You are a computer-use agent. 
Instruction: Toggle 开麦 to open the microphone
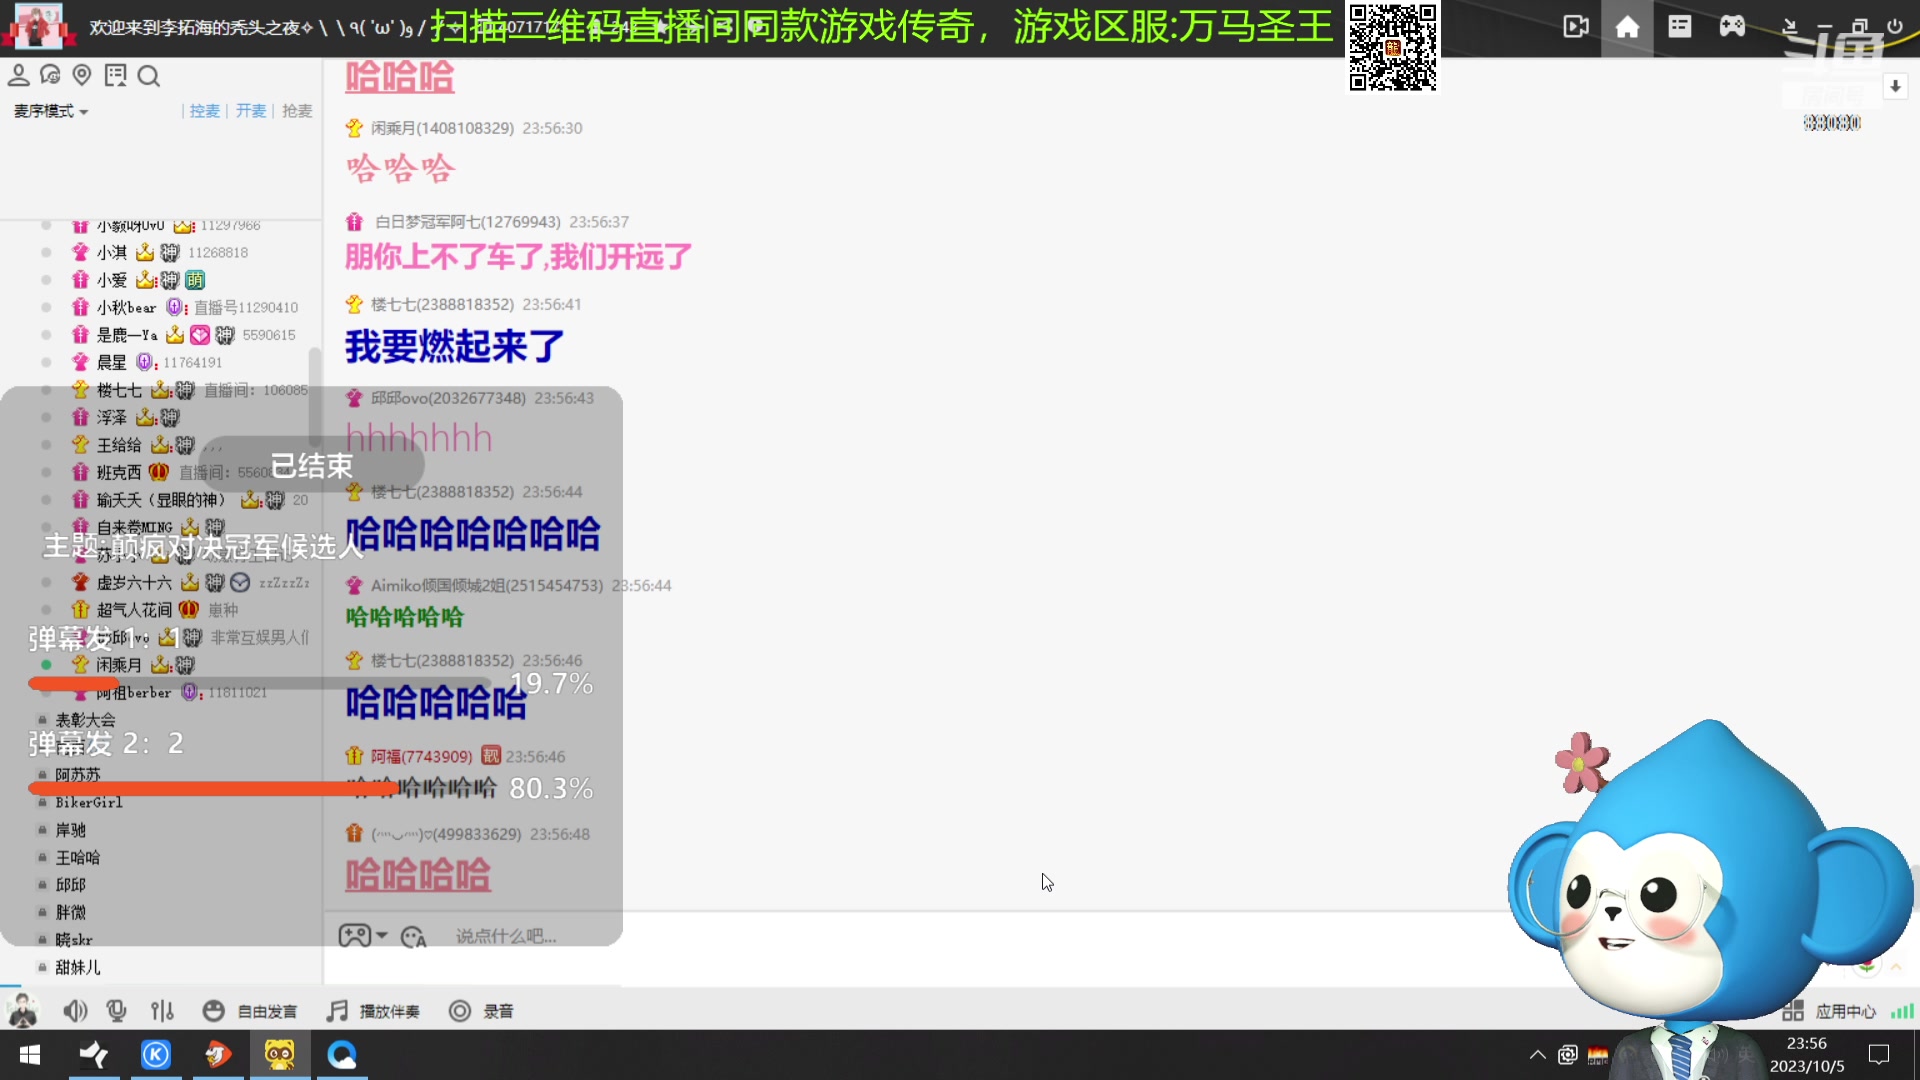[252, 111]
